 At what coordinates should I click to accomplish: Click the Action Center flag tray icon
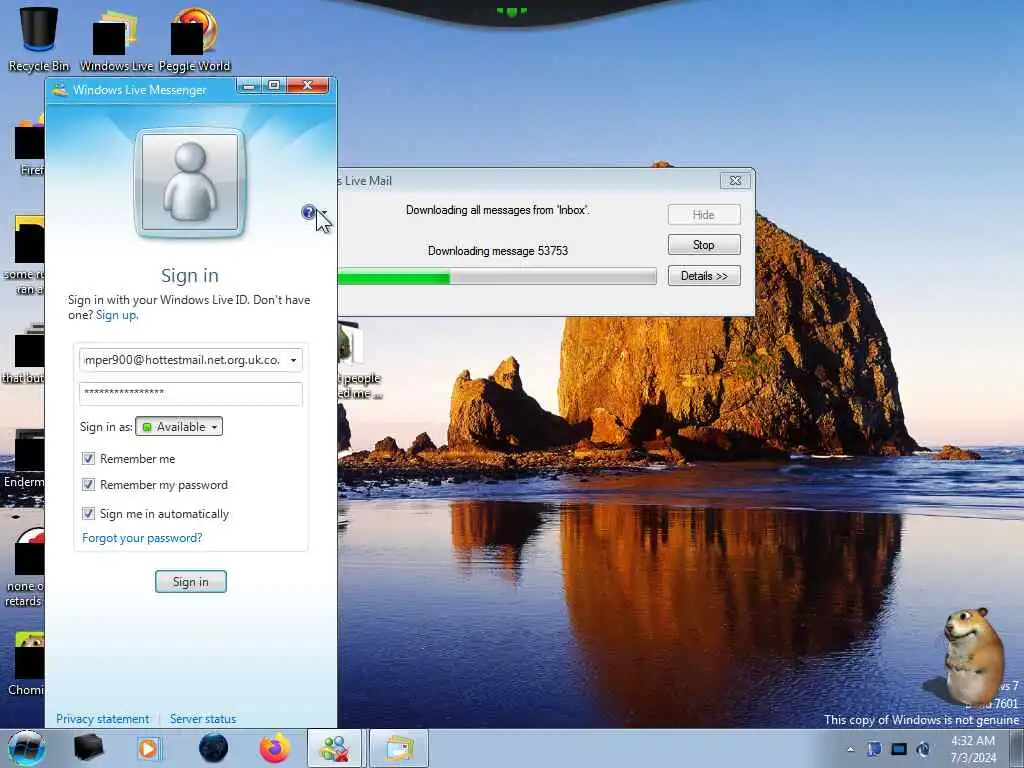point(874,749)
